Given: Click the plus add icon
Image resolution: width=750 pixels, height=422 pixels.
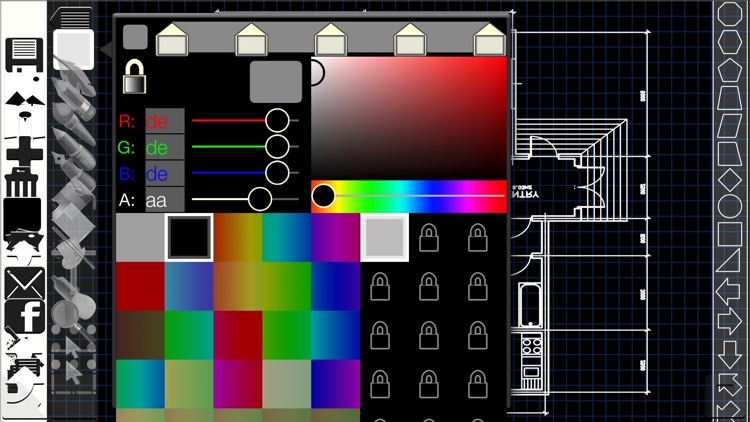Looking at the screenshot, I should [24, 154].
